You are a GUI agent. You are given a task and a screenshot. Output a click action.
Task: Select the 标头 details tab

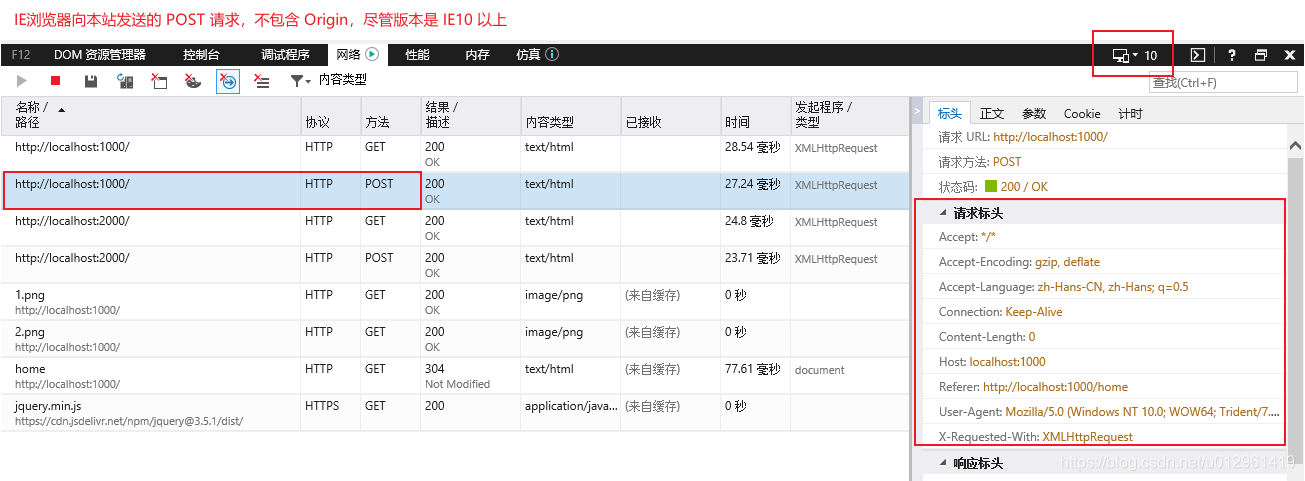pyautogui.click(x=950, y=113)
